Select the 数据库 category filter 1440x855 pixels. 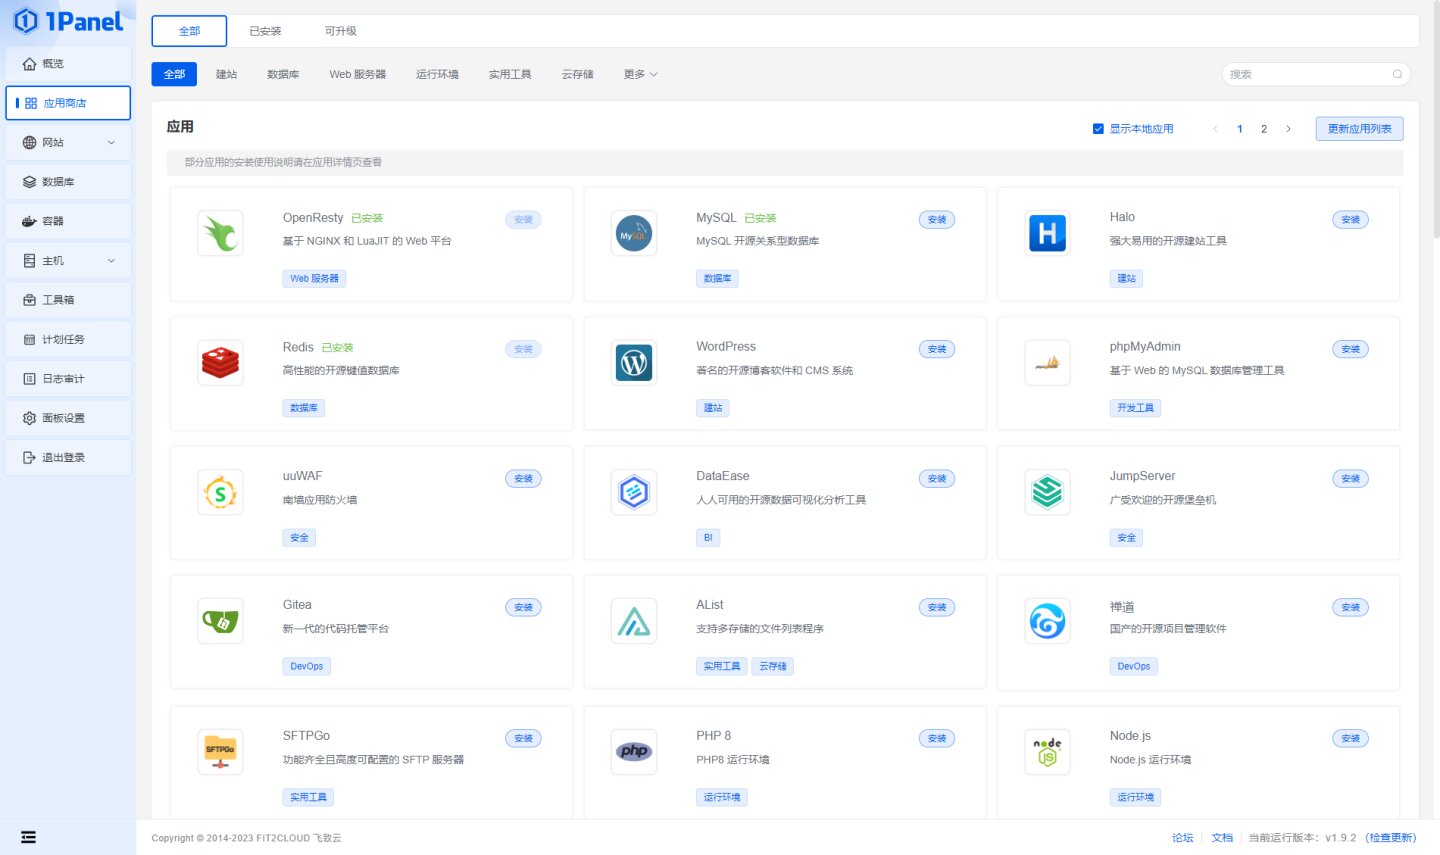click(283, 74)
